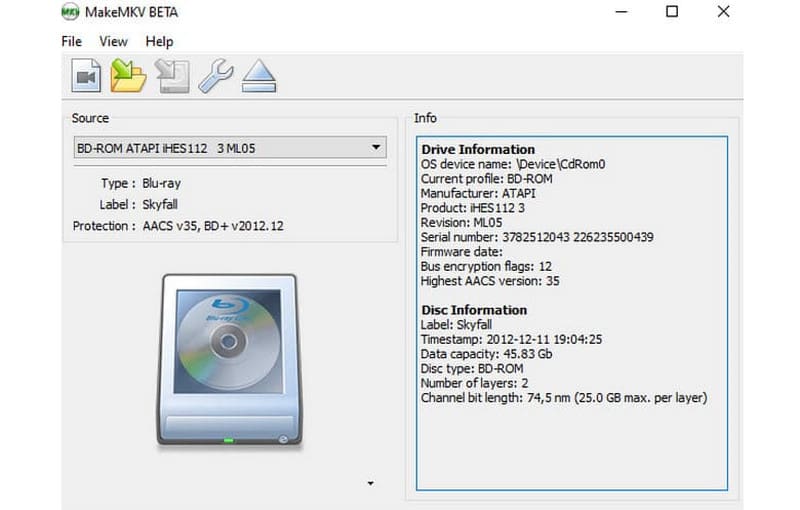Select the Timestamp 2012-12-11 line
This screenshot has width=800, height=510.
click(511, 340)
